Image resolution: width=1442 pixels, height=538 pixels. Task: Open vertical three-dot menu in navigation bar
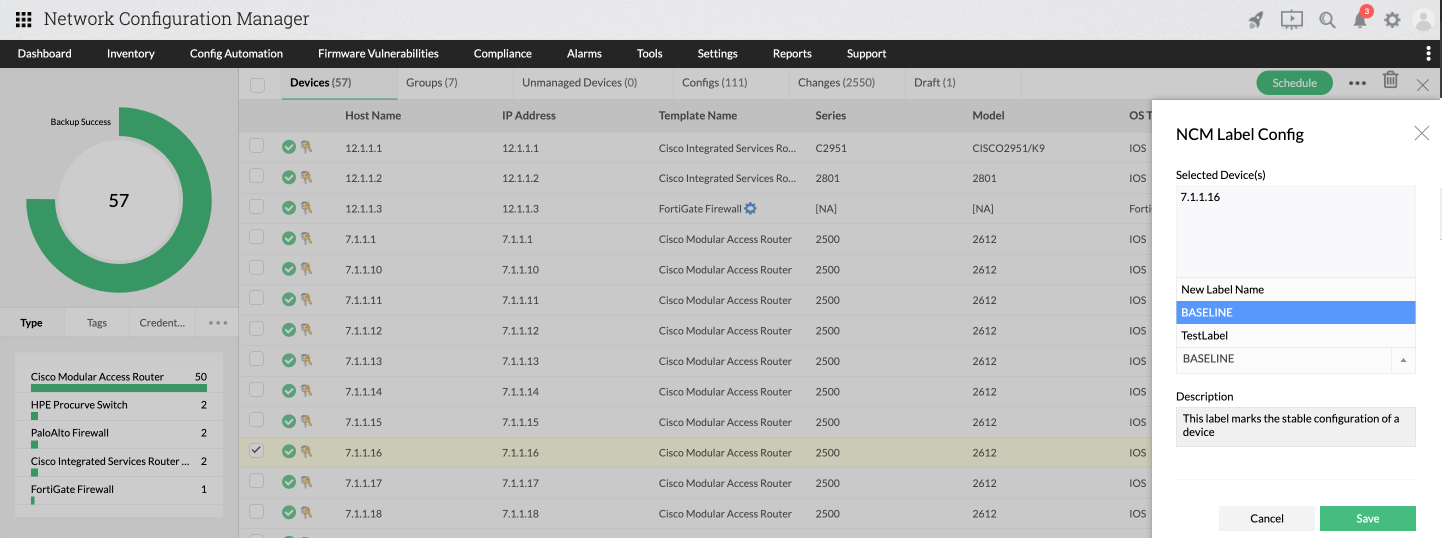[1428, 53]
